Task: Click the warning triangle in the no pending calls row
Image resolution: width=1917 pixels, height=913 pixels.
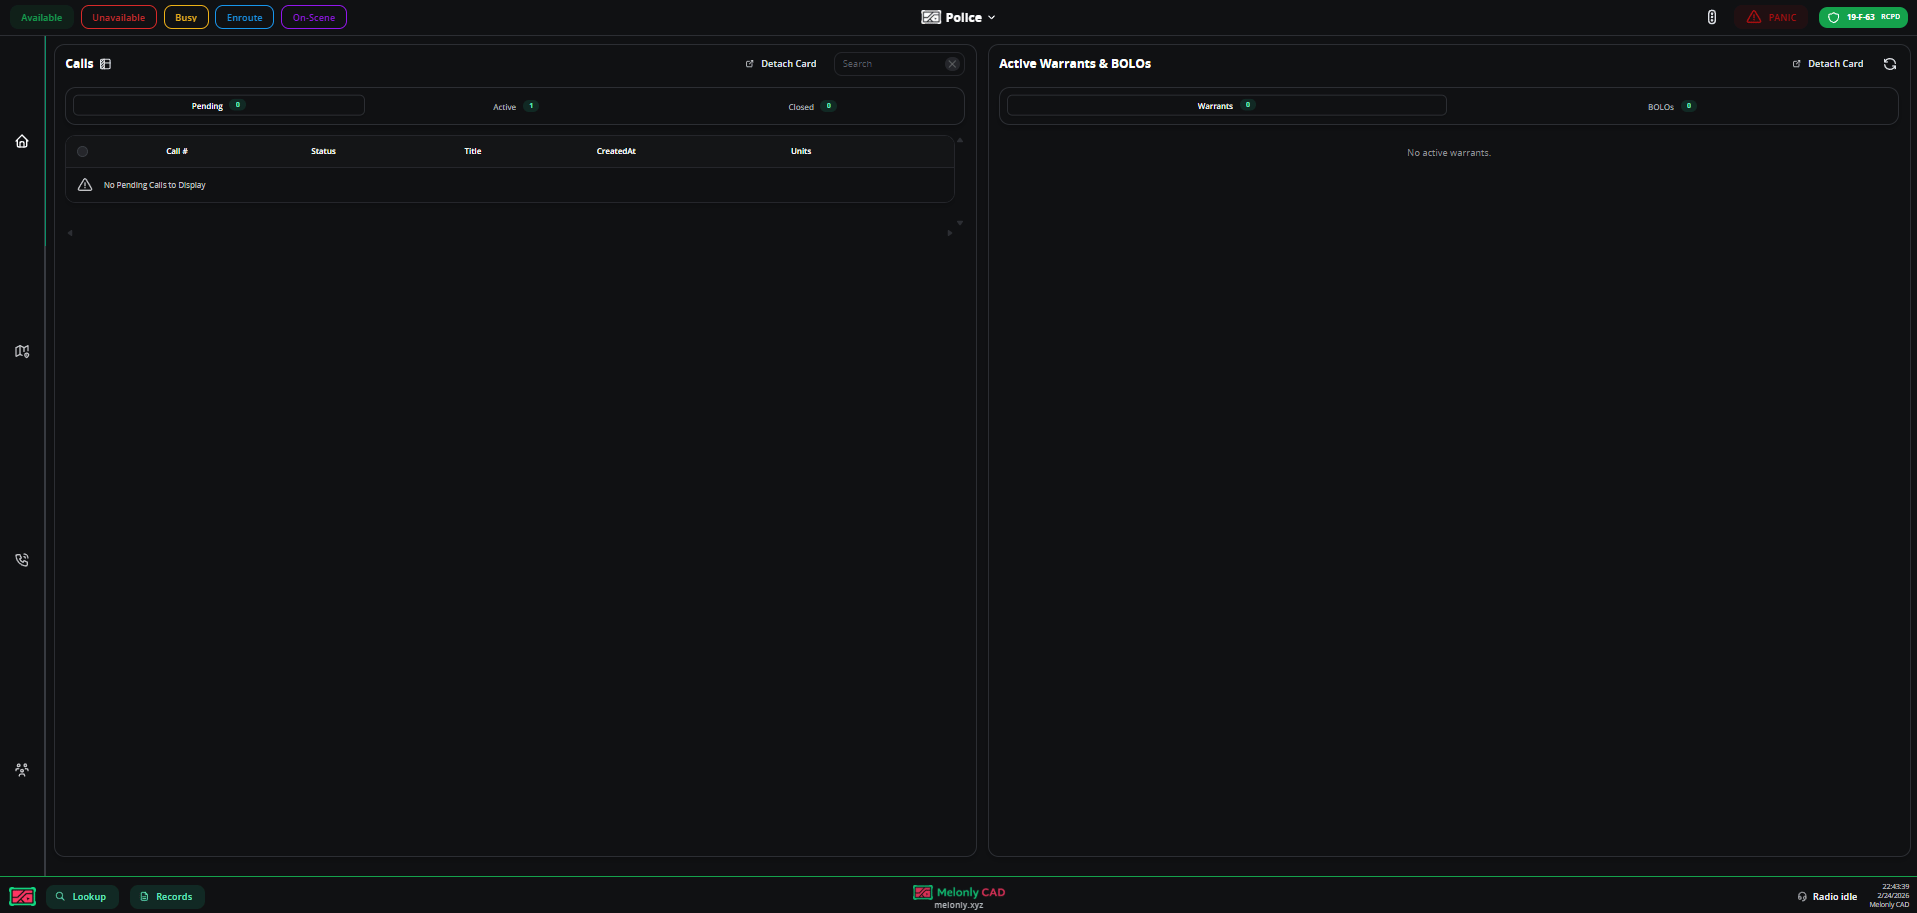Action: (x=85, y=185)
